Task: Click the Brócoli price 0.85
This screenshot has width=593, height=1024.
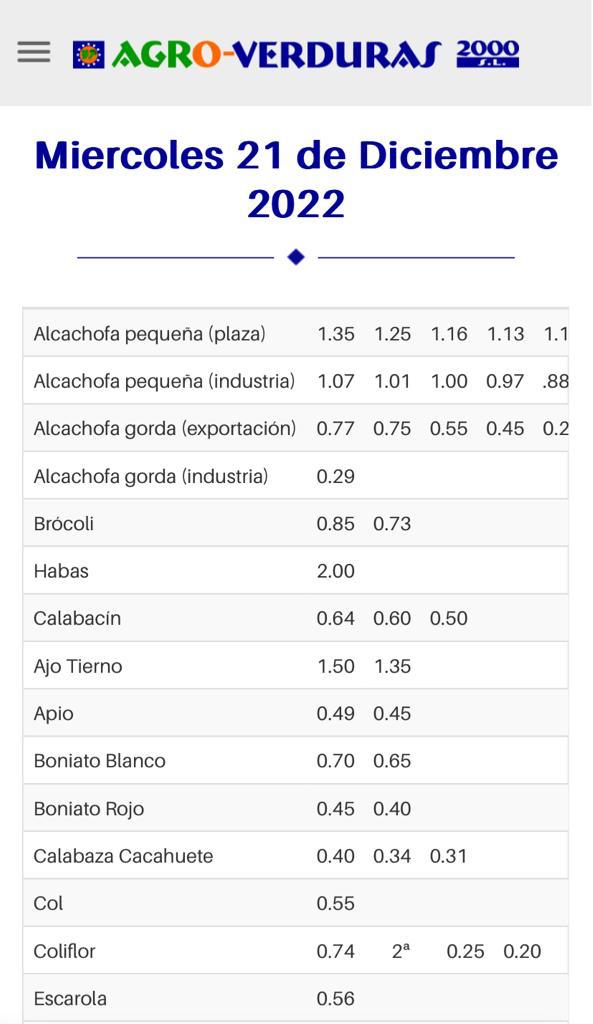Action: click(x=336, y=524)
